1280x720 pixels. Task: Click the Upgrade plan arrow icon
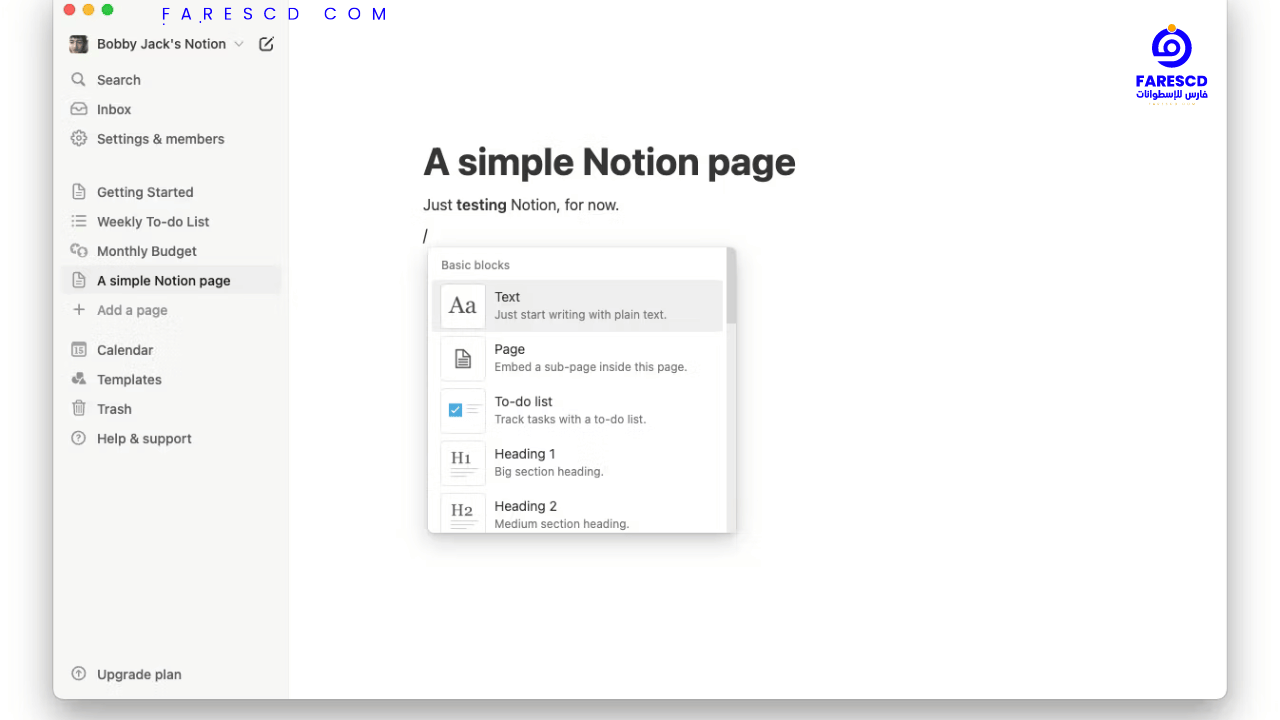click(x=79, y=674)
